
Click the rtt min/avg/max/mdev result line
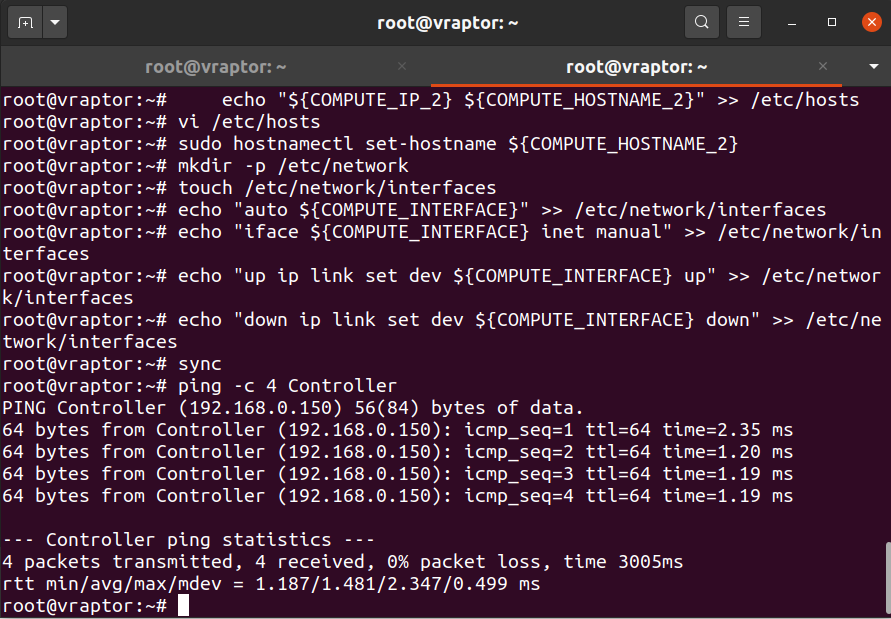(x=271, y=584)
